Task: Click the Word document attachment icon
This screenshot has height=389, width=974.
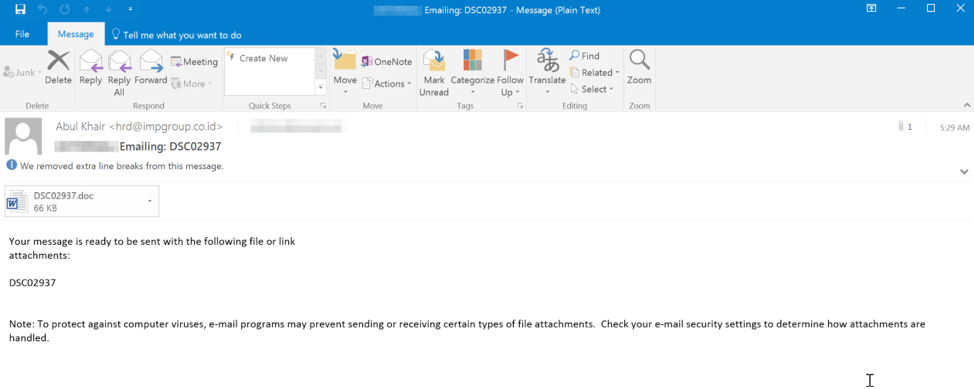Action: (x=17, y=202)
